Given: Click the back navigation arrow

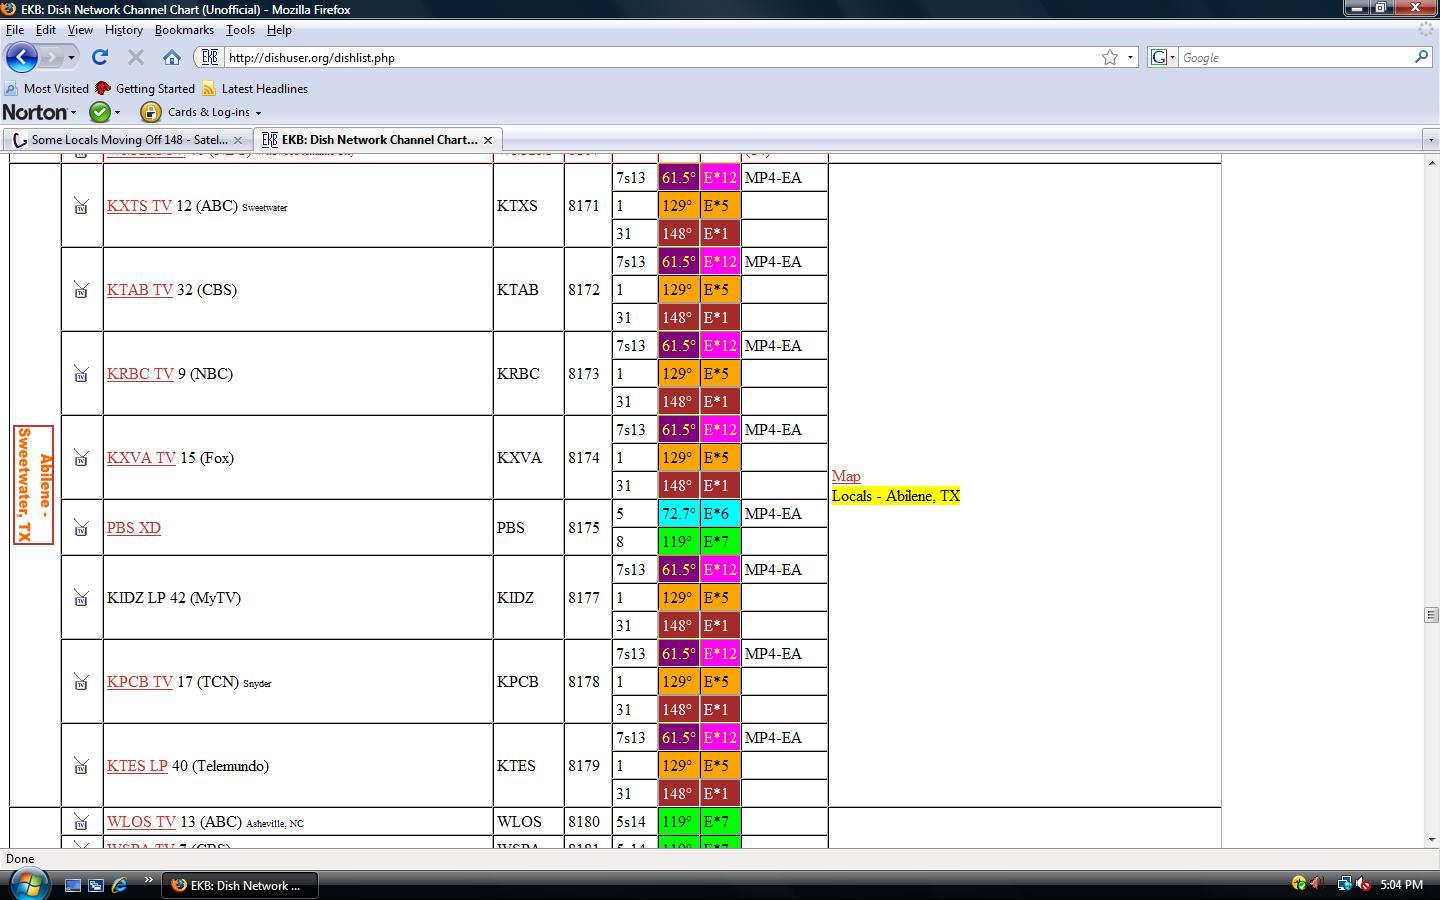Looking at the screenshot, I should point(21,57).
